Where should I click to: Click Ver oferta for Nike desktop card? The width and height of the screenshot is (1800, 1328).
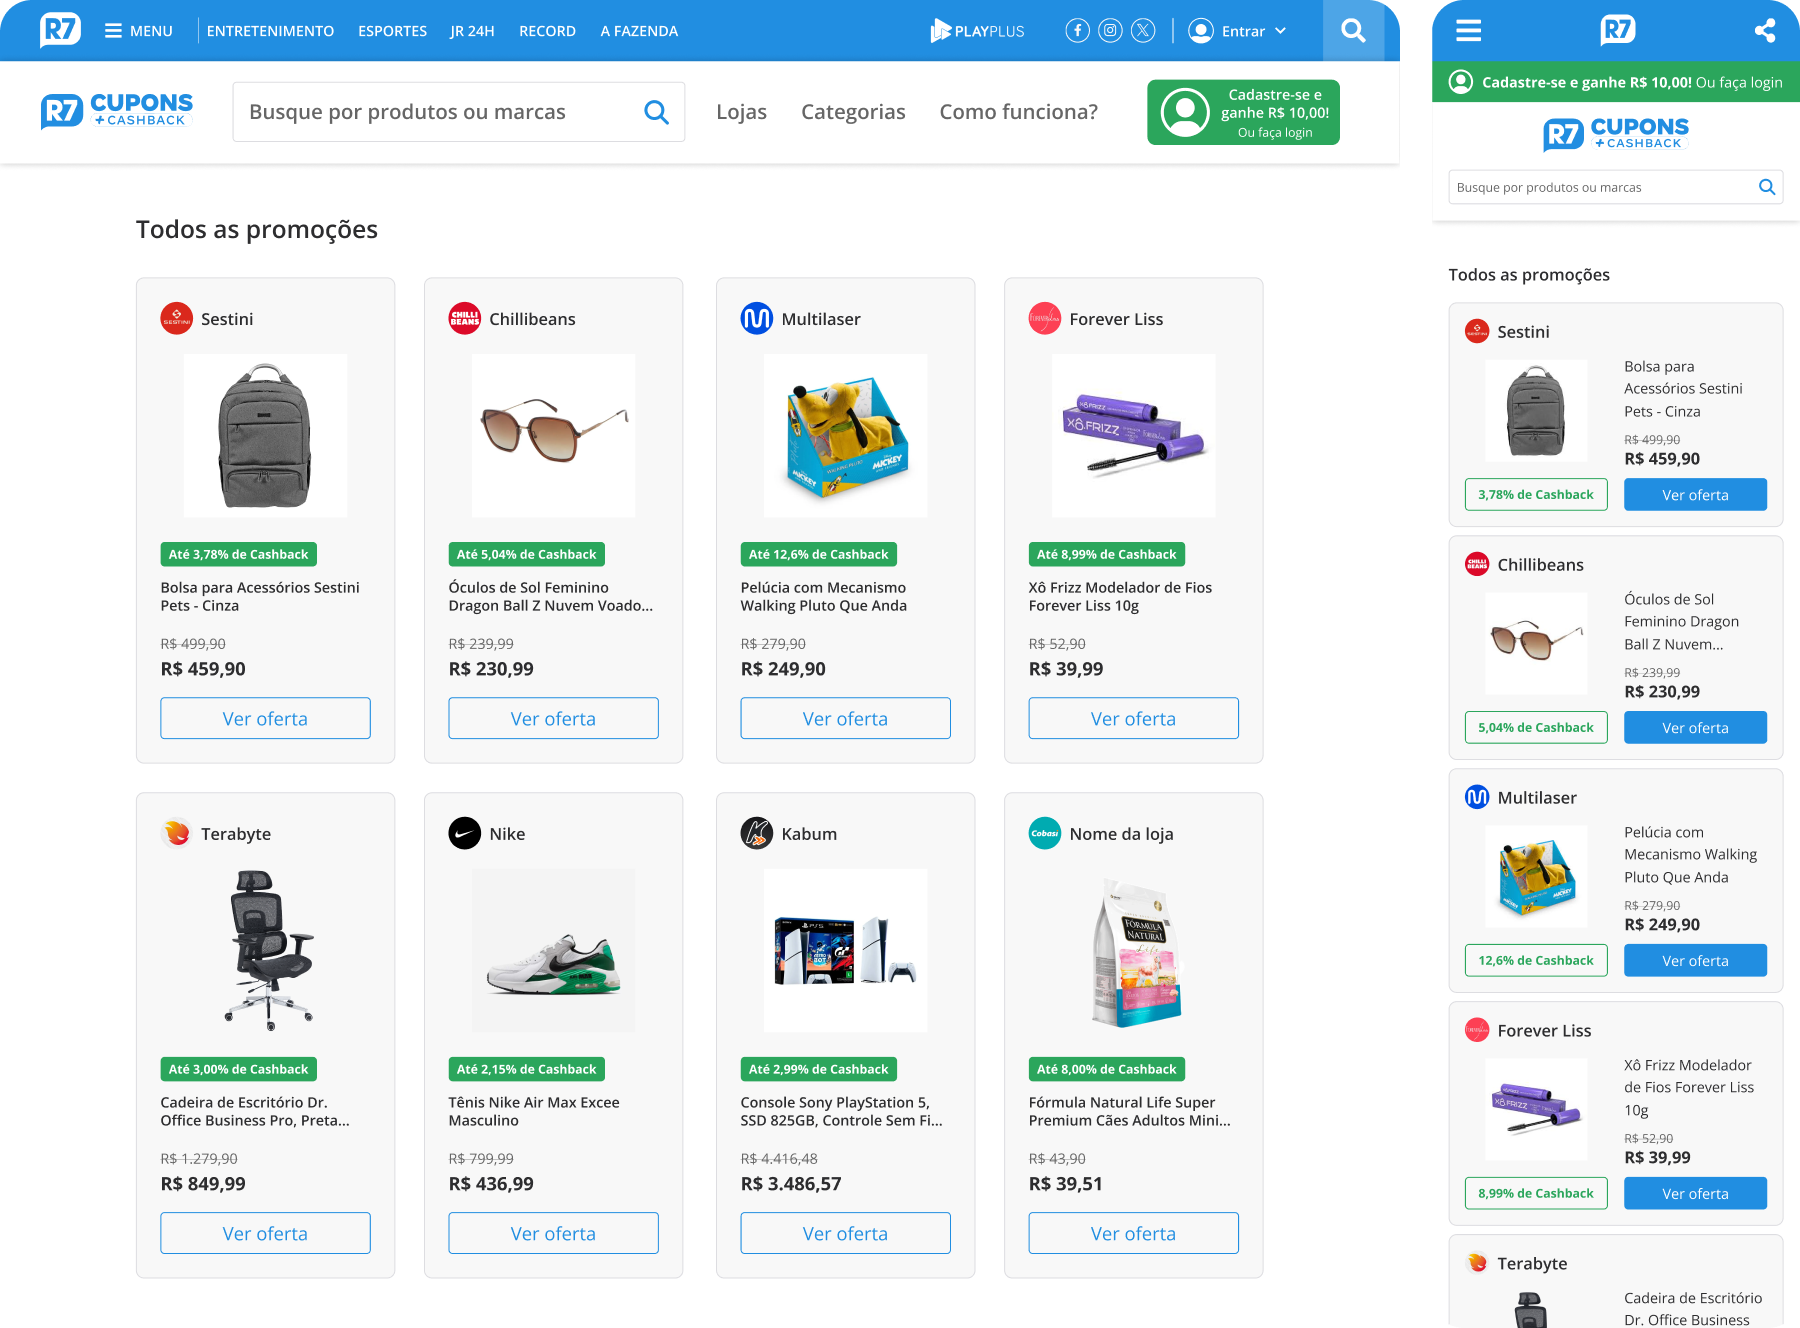pos(553,1233)
